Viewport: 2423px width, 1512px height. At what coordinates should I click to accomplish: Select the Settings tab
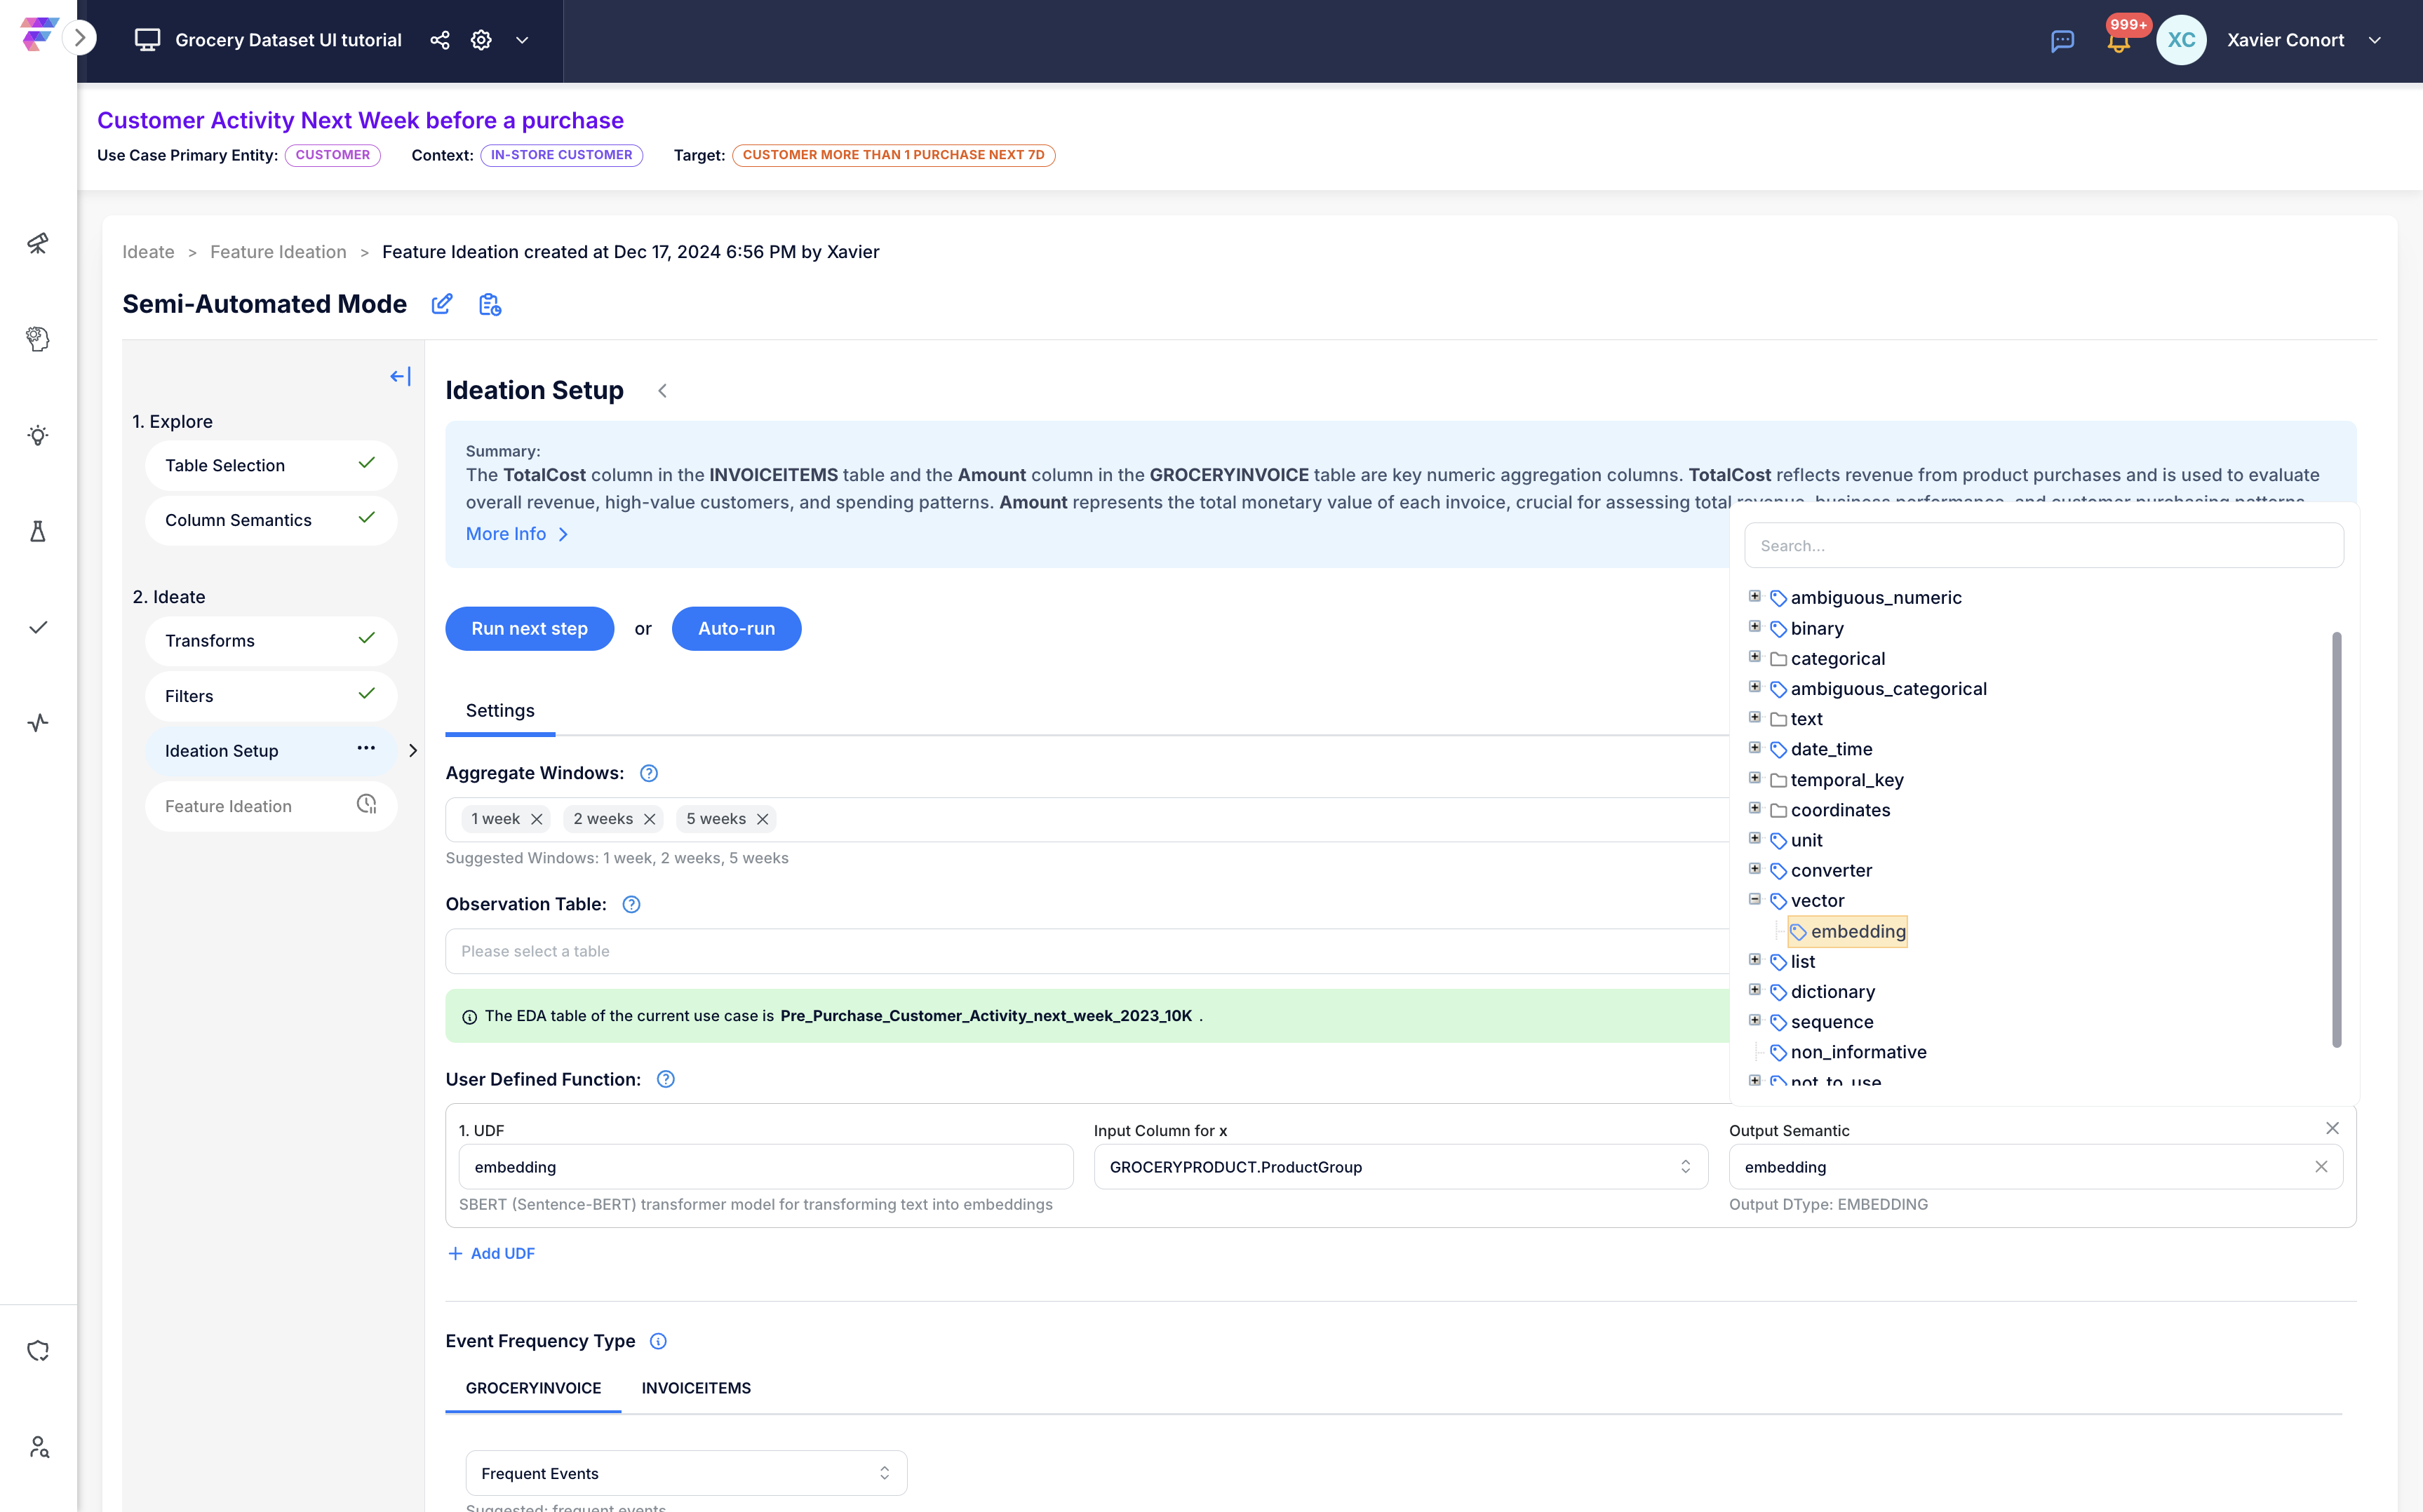tap(500, 711)
